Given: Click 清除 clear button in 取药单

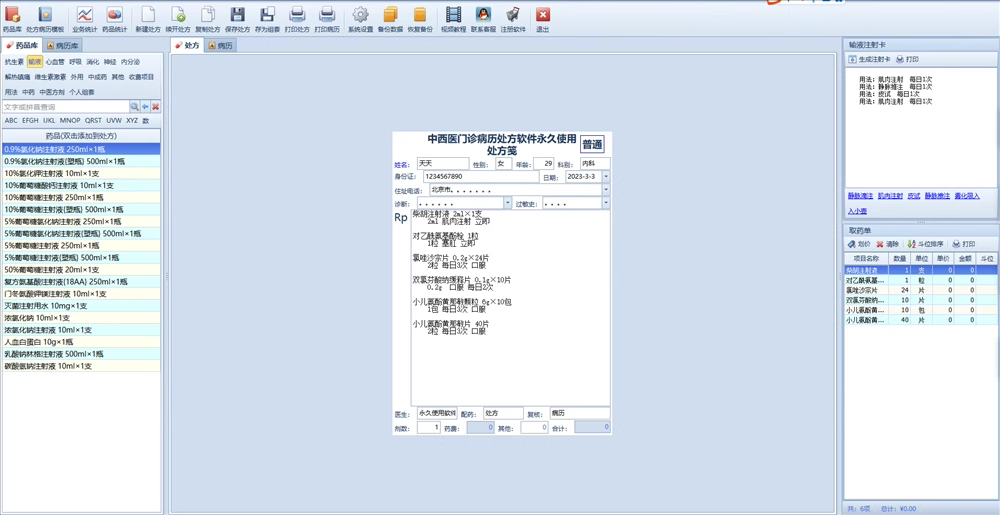Looking at the screenshot, I should click(888, 244).
